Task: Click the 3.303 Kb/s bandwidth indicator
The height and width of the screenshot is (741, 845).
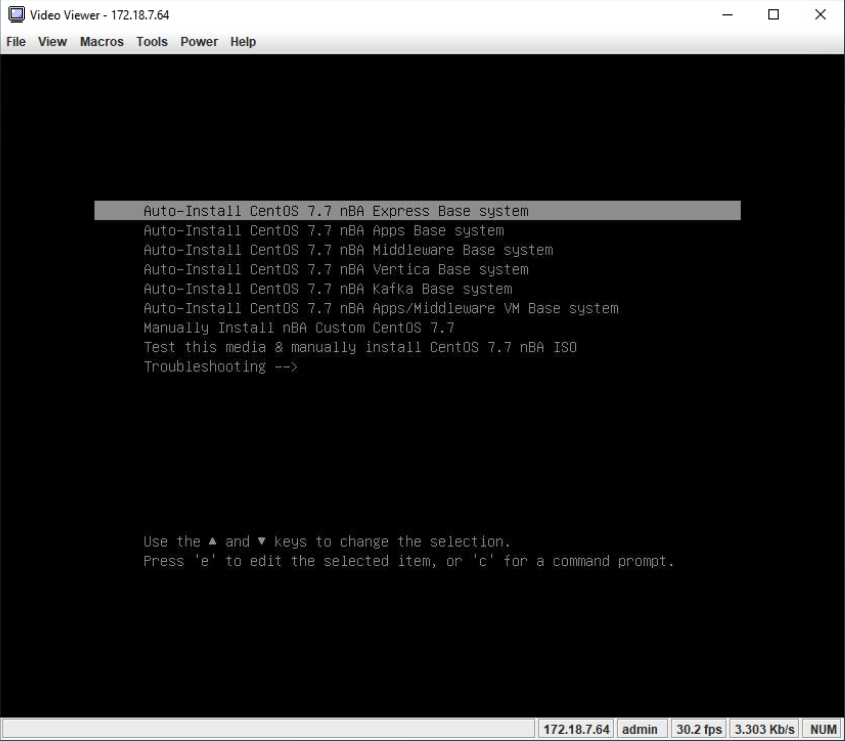Action: [x=764, y=729]
